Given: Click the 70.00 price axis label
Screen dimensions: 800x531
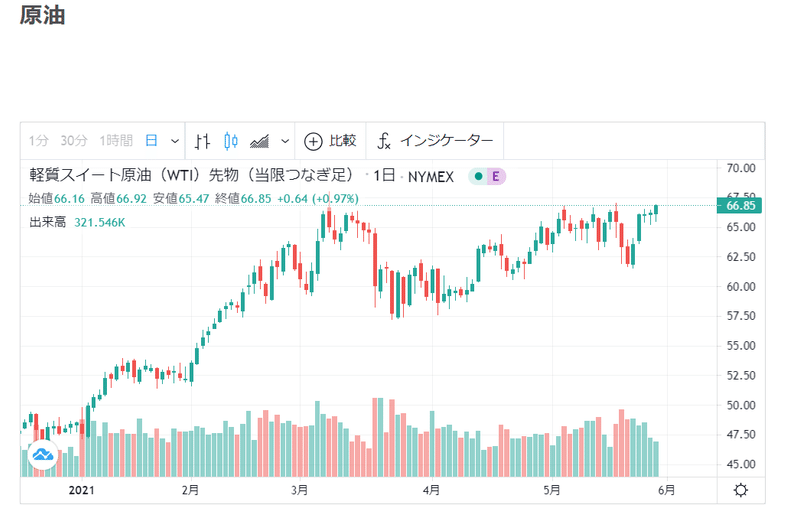Looking at the screenshot, I should 741,168.
